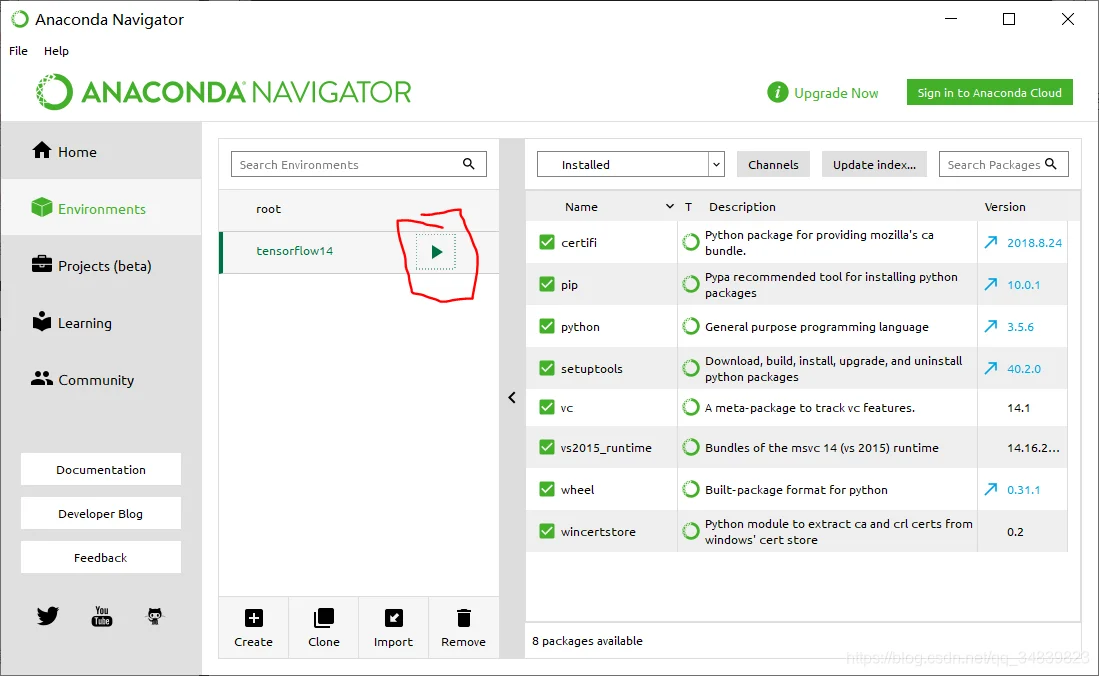Viewport: 1099px width, 676px height.
Task: Click the wincertstore package type icon
Action: pyautogui.click(x=690, y=532)
